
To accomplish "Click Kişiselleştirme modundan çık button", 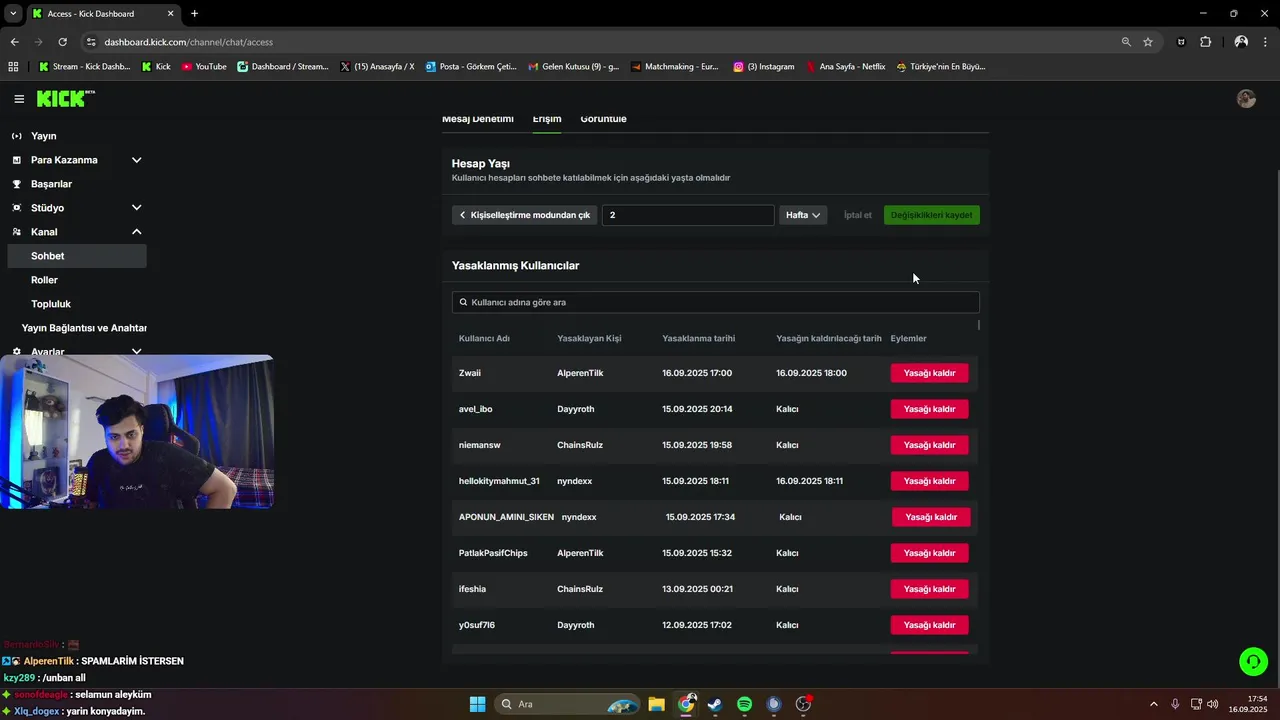I will (x=524, y=215).
